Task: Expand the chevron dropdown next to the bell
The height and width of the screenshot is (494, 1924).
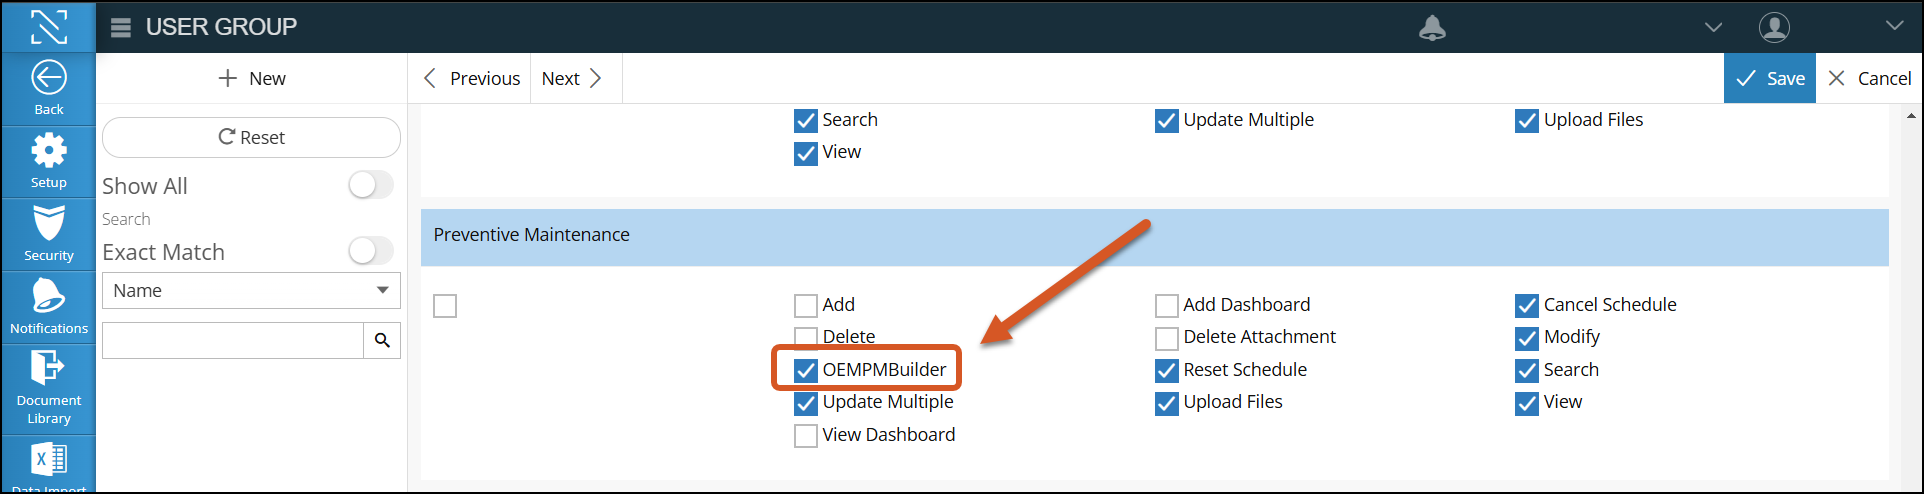Action: pyautogui.click(x=1713, y=27)
